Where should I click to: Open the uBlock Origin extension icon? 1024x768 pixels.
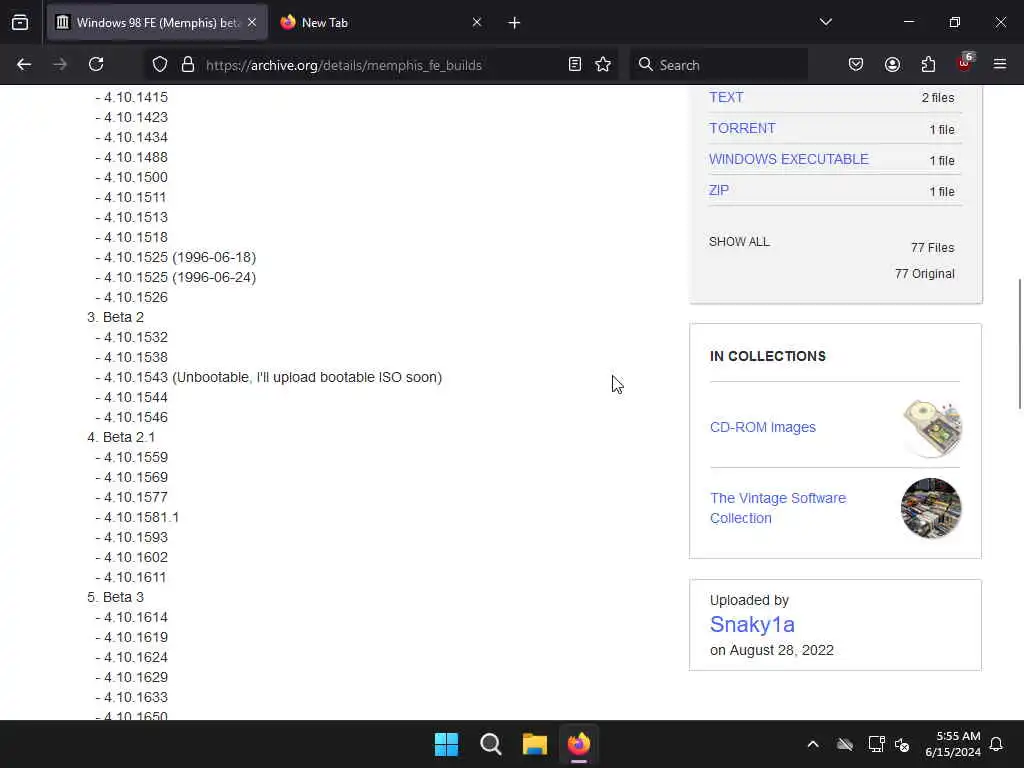(x=965, y=63)
